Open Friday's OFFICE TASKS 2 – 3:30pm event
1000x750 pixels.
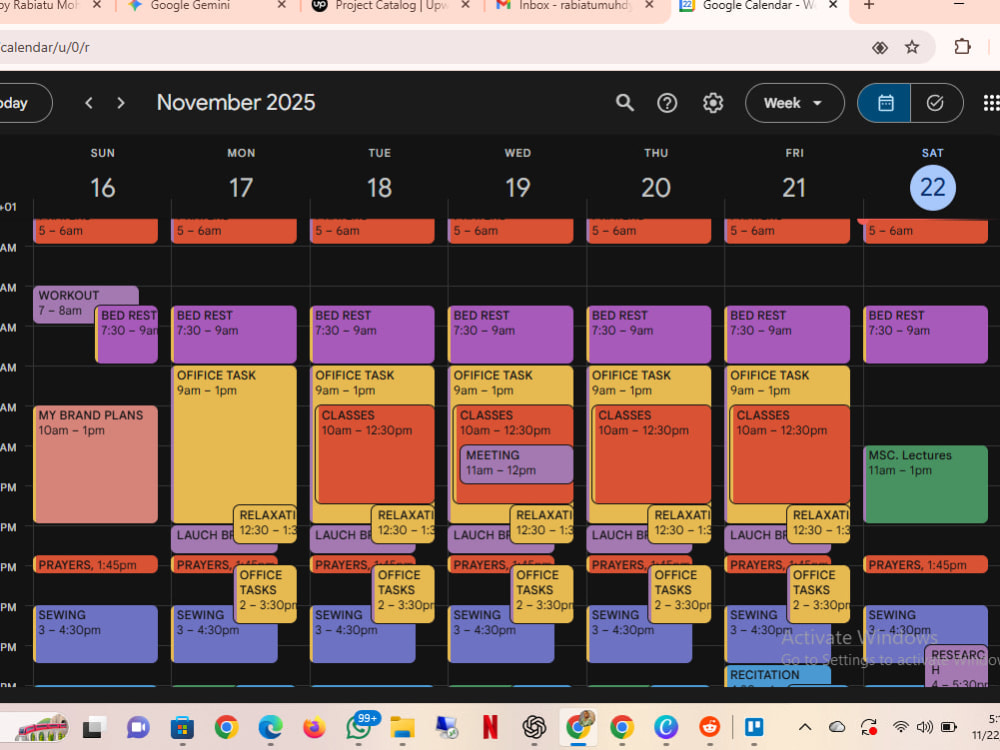pyautogui.click(x=818, y=594)
